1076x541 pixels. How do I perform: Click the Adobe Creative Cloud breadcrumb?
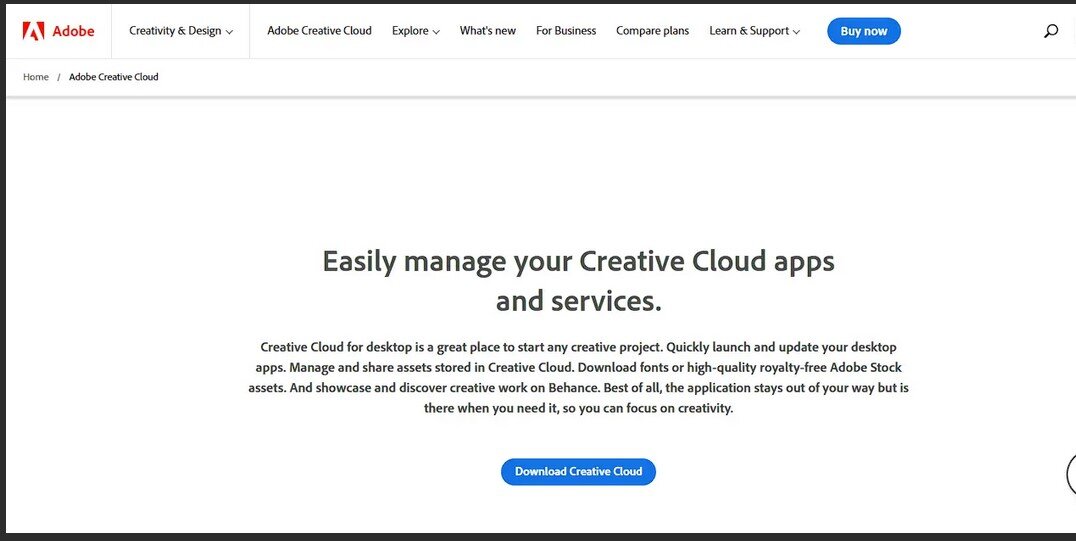click(114, 77)
